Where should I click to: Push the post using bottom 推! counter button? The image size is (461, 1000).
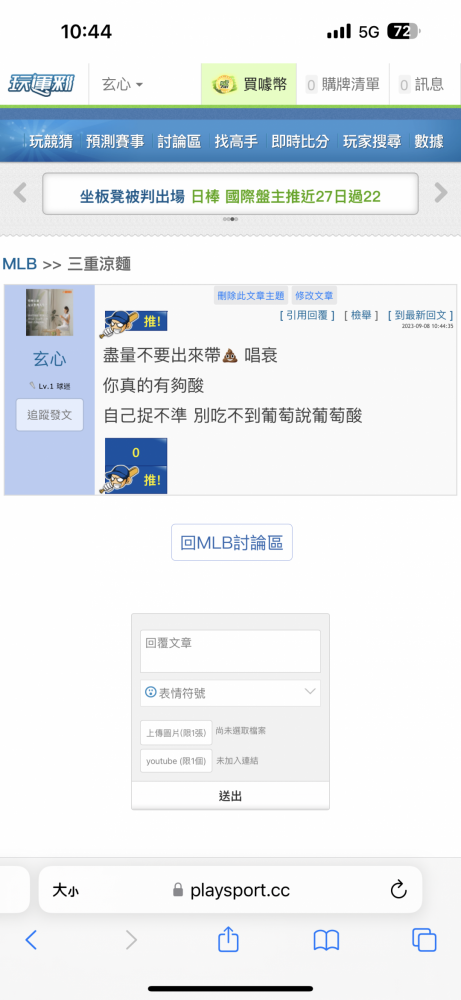(x=133, y=466)
